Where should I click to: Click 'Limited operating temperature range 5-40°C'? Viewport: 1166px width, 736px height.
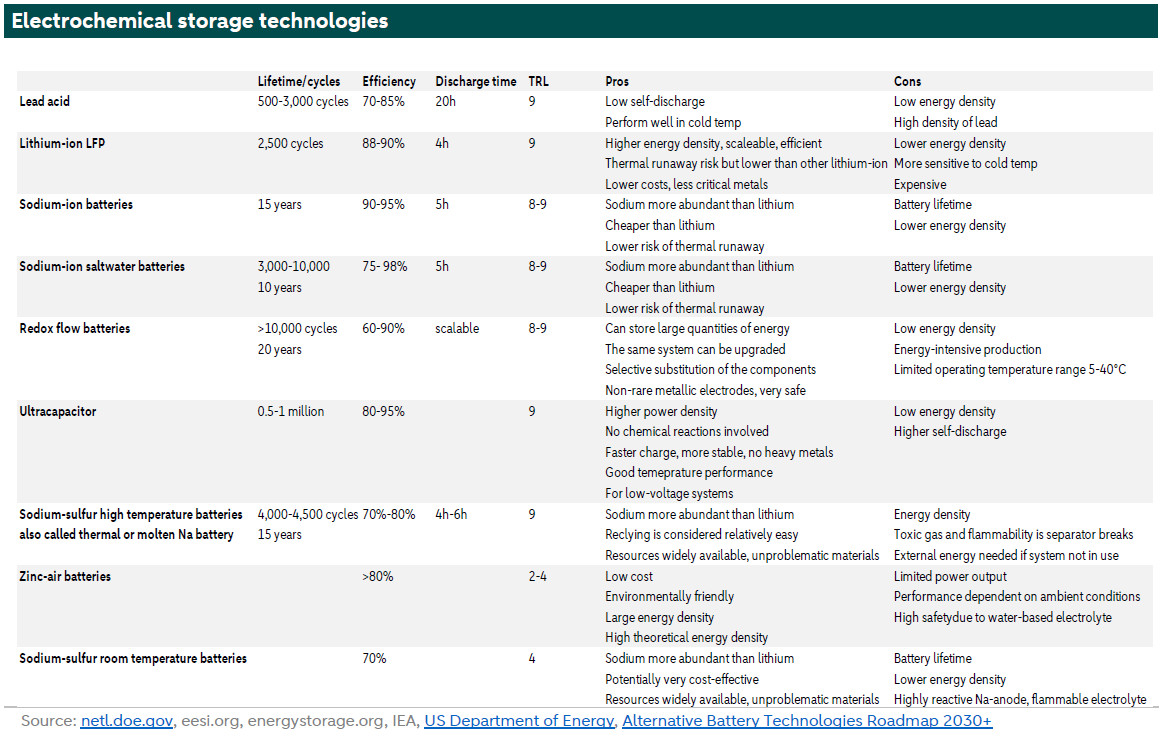pyautogui.click(x=1010, y=369)
